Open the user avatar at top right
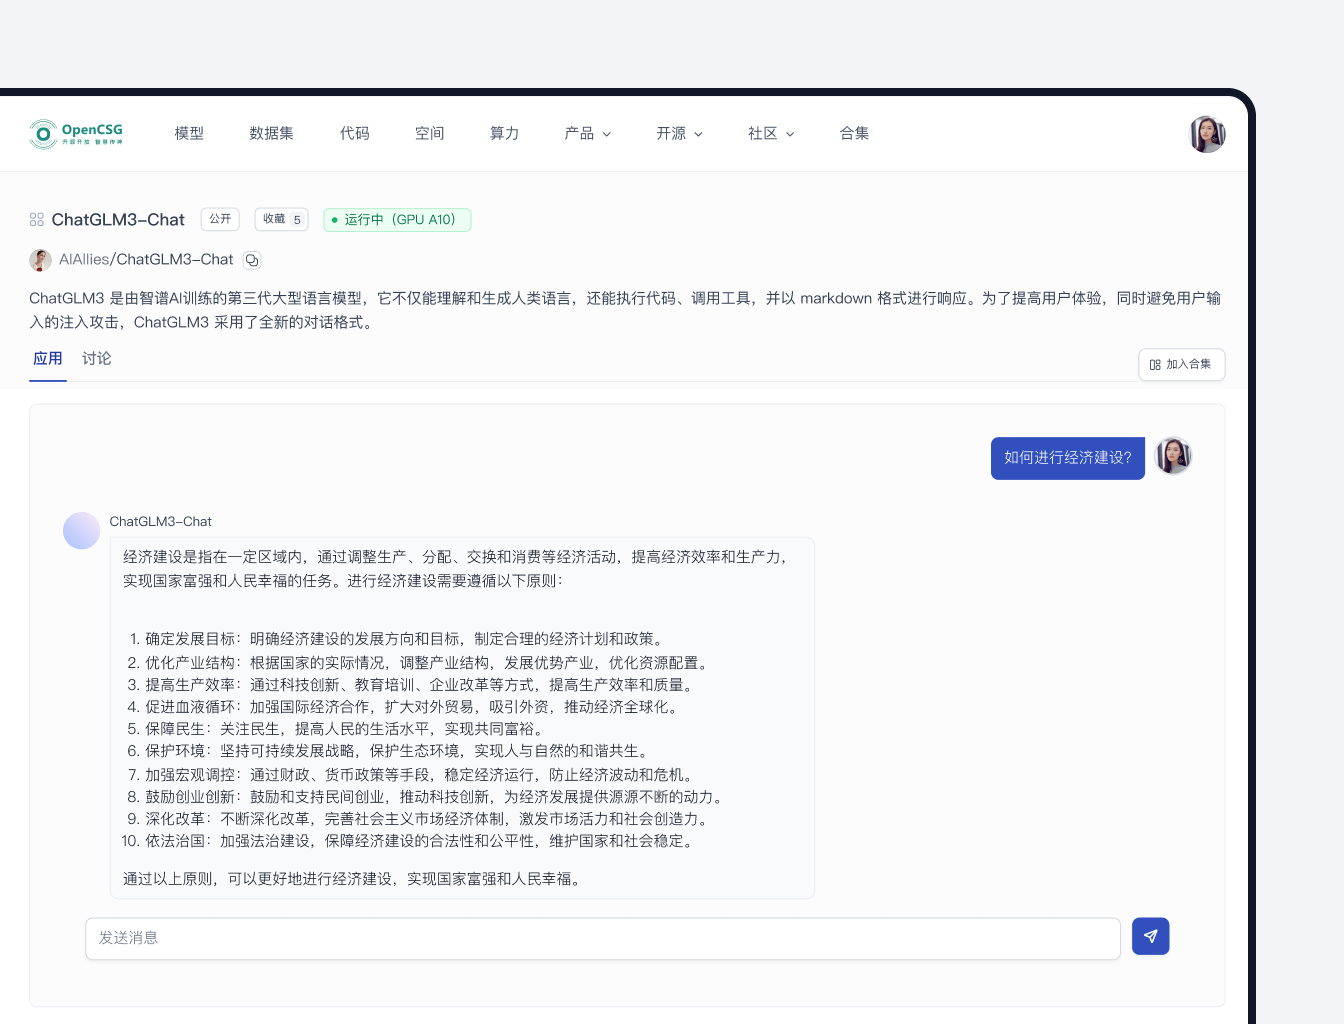1344x1024 pixels. click(x=1207, y=133)
